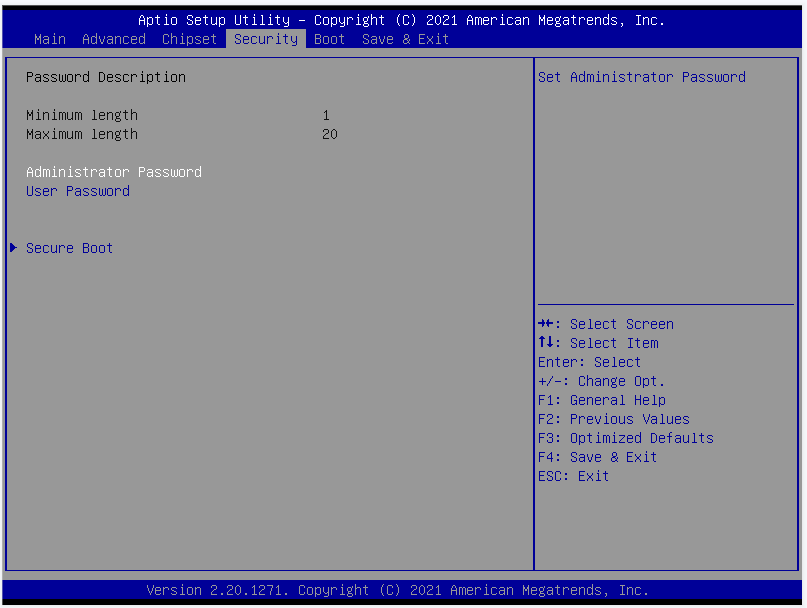Select the Administrator Password option
The image size is (807, 608).
coord(113,172)
